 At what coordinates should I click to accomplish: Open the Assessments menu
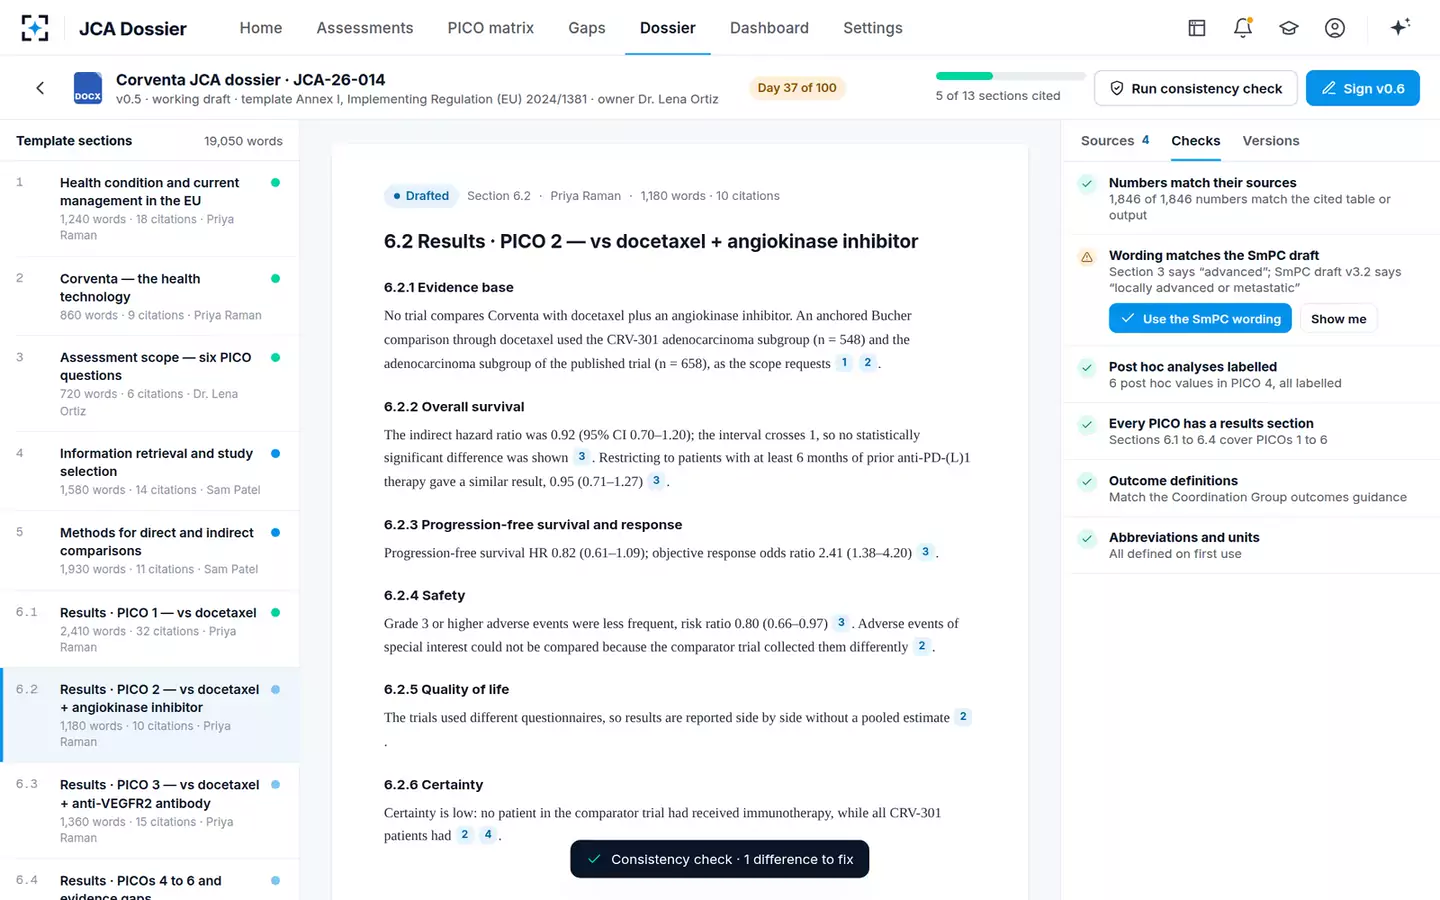click(365, 28)
